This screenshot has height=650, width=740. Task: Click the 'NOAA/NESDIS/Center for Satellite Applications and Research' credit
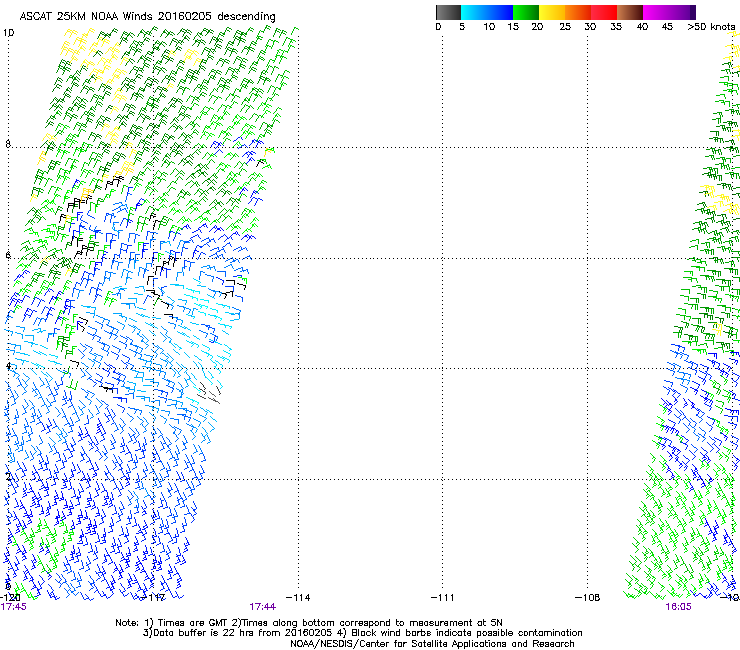pyautogui.click(x=432, y=644)
